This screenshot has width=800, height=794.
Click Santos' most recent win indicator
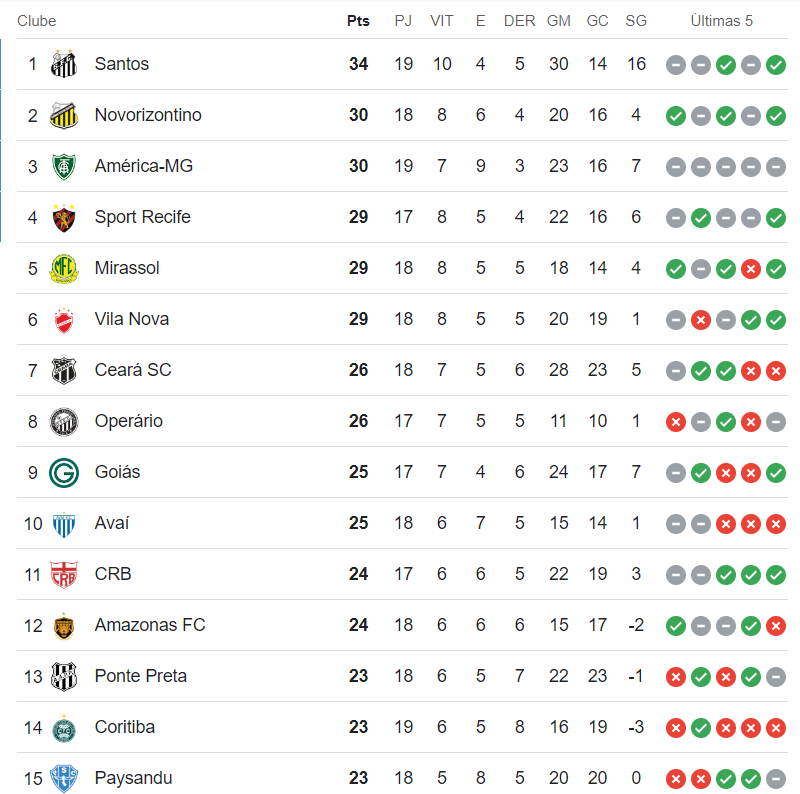(x=776, y=65)
